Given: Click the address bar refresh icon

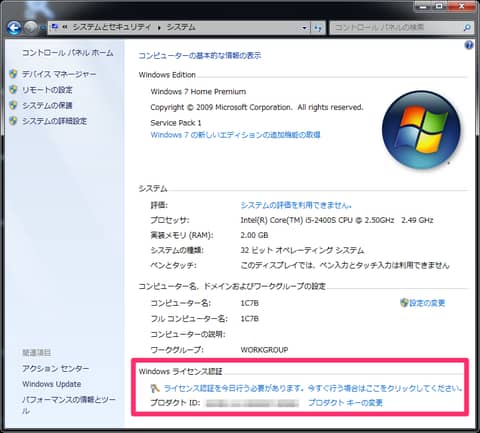Looking at the screenshot, I should point(318,28).
